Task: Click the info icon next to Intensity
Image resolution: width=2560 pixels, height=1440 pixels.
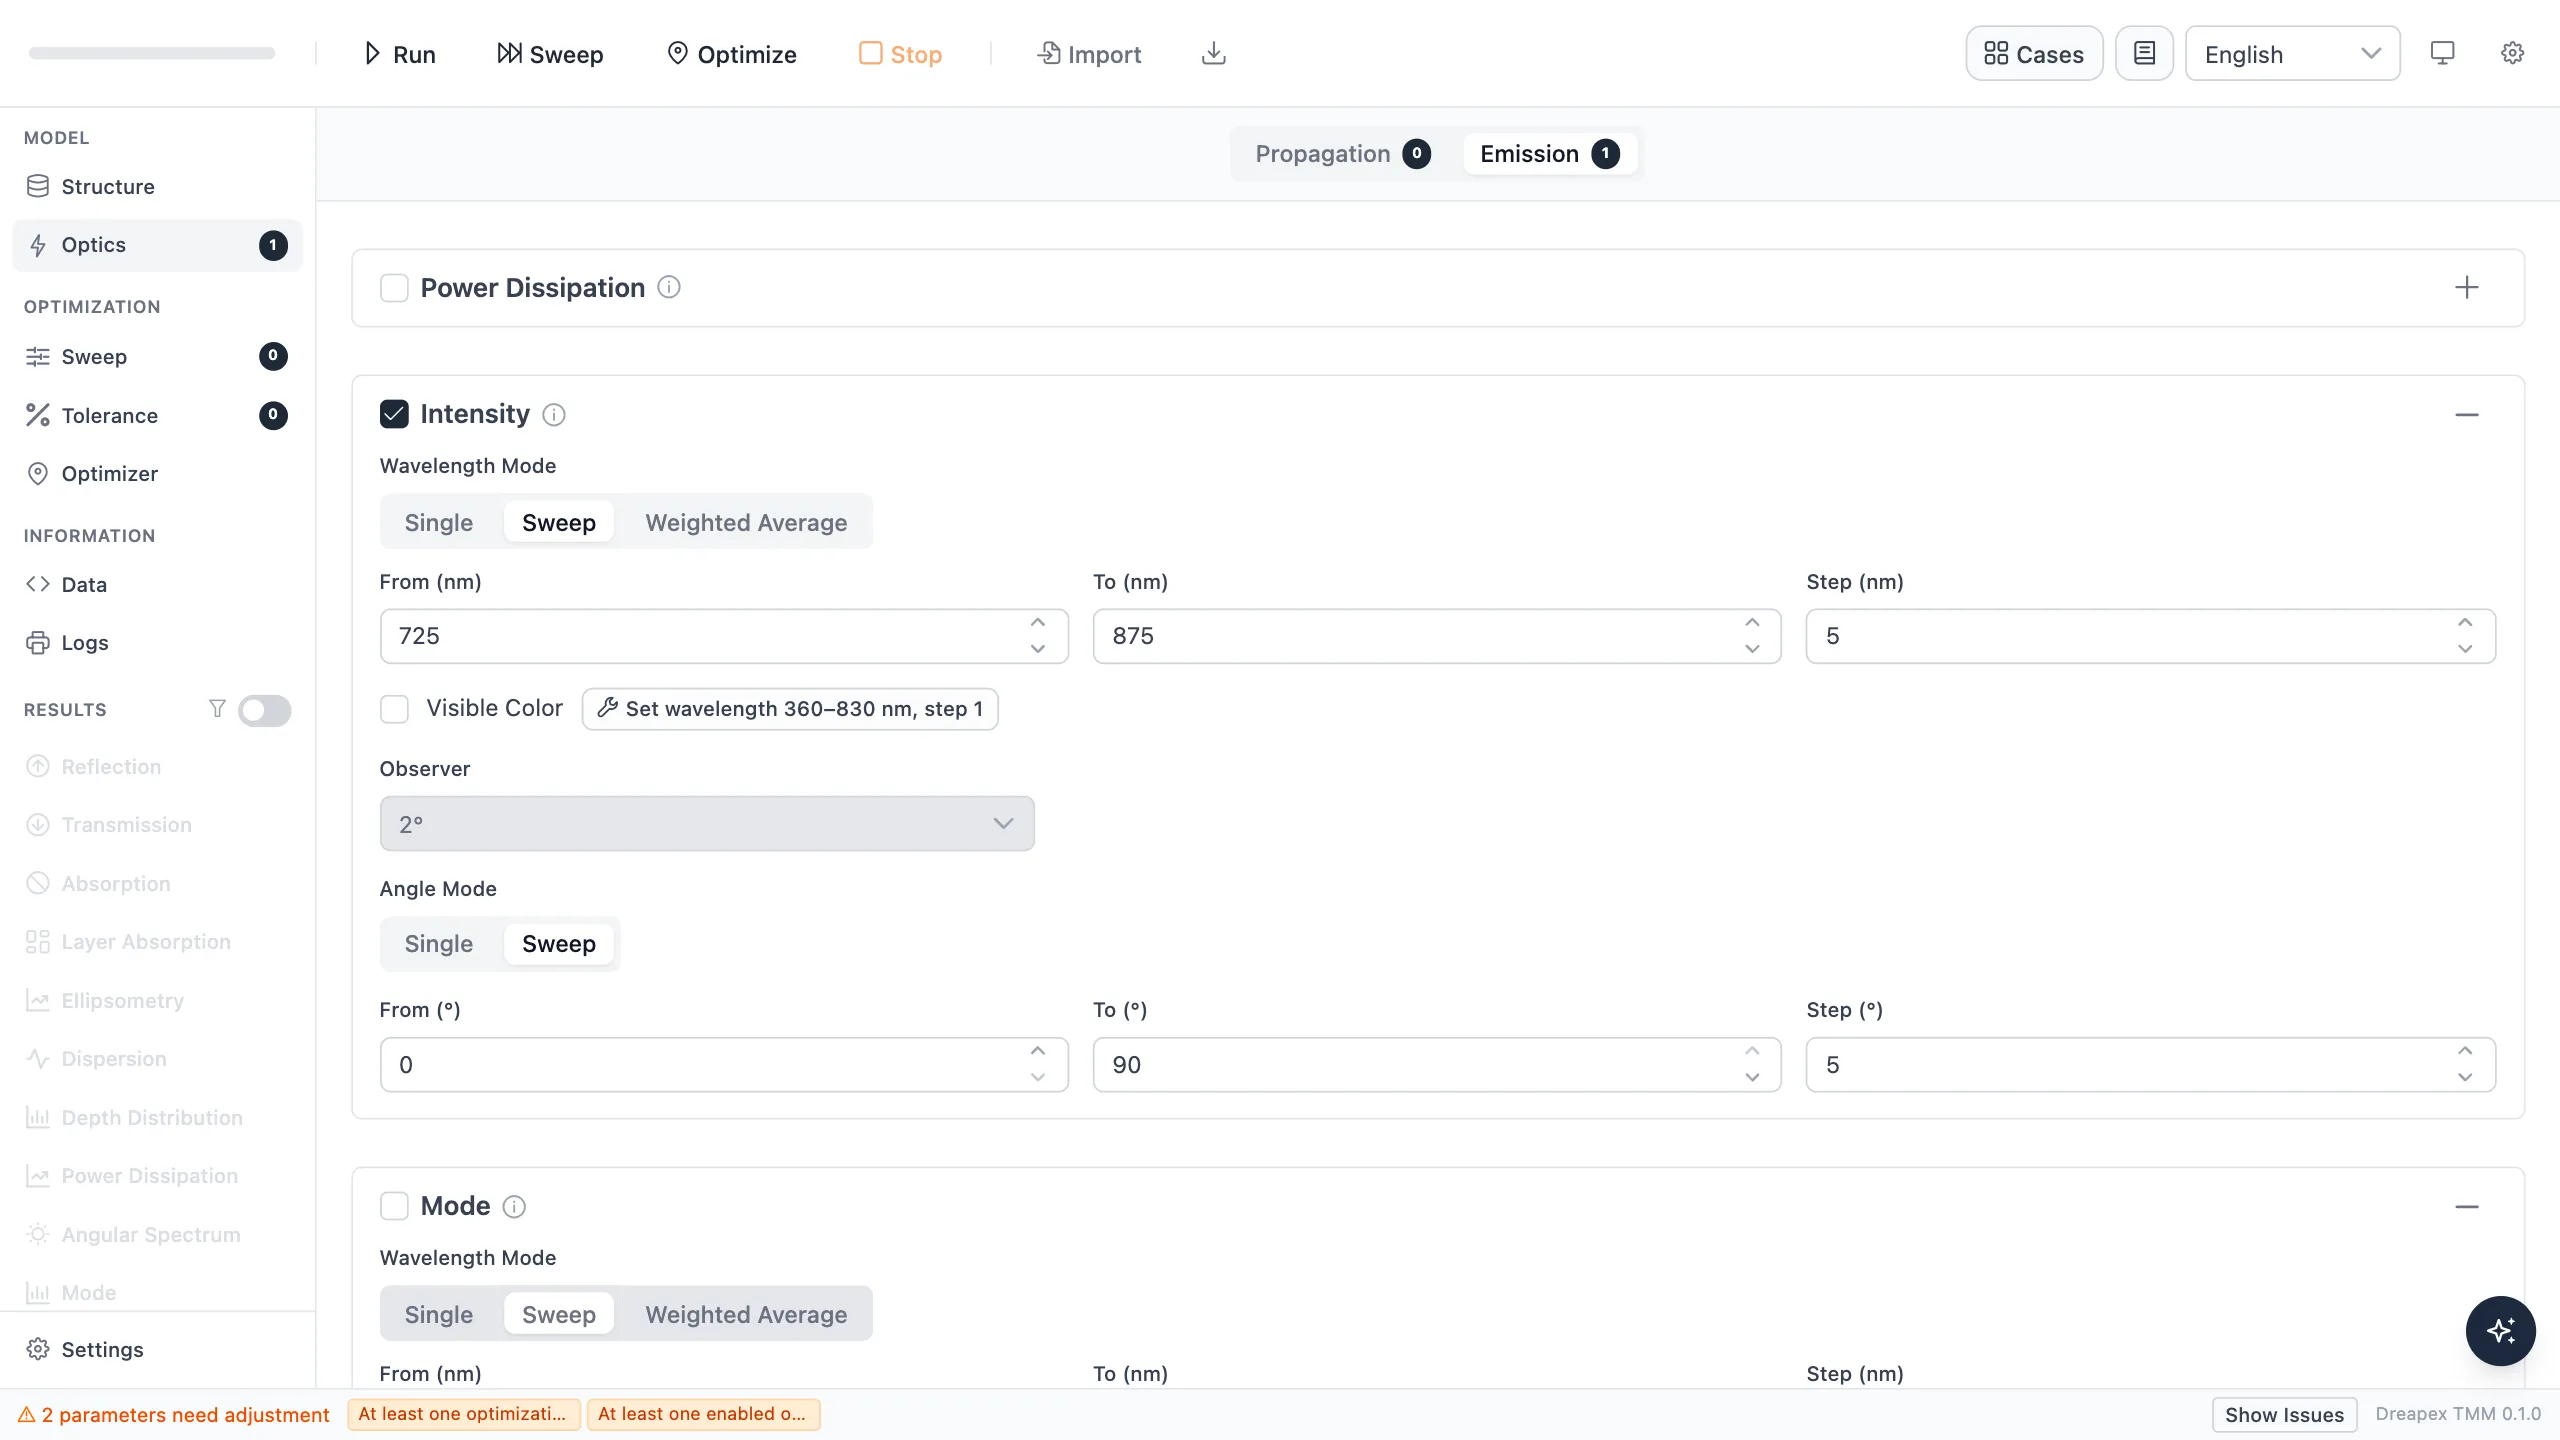Action: coord(554,414)
